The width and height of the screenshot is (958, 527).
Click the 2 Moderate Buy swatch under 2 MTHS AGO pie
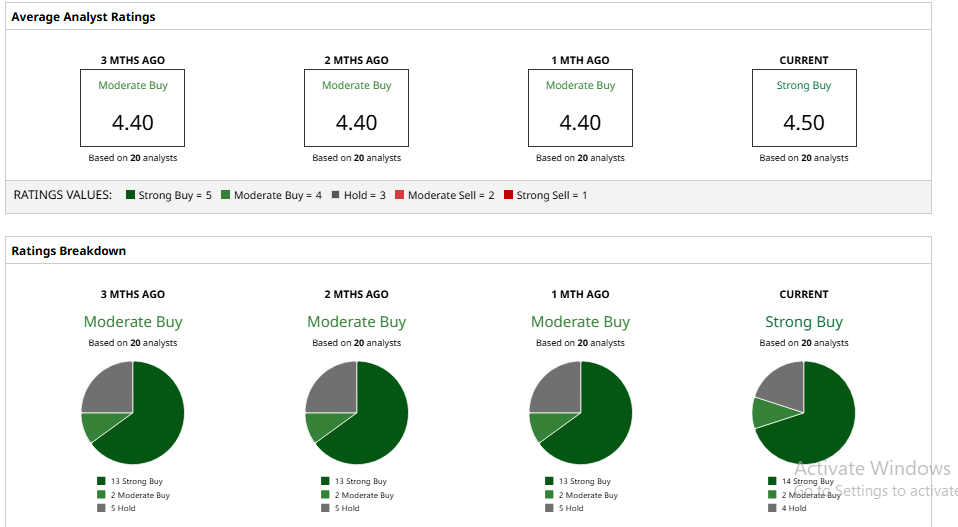pyautogui.click(x=325, y=495)
